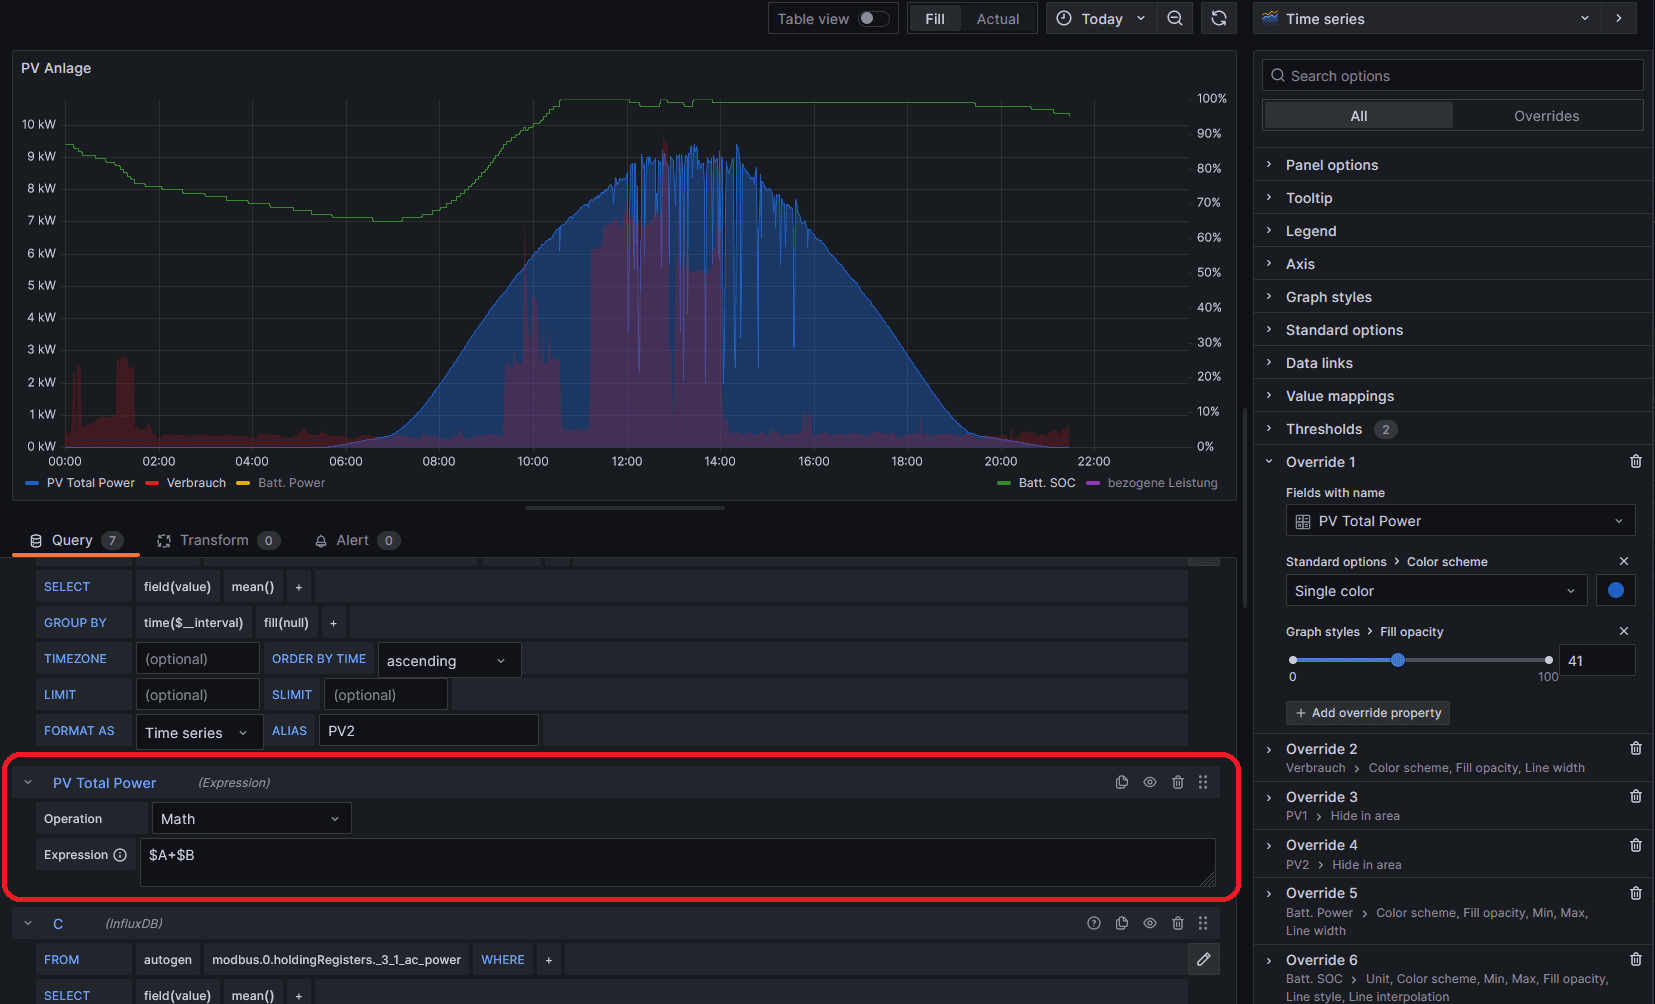This screenshot has height=1004, width=1655.
Task: Expand the Legend options section
Action: point(1310,231)
